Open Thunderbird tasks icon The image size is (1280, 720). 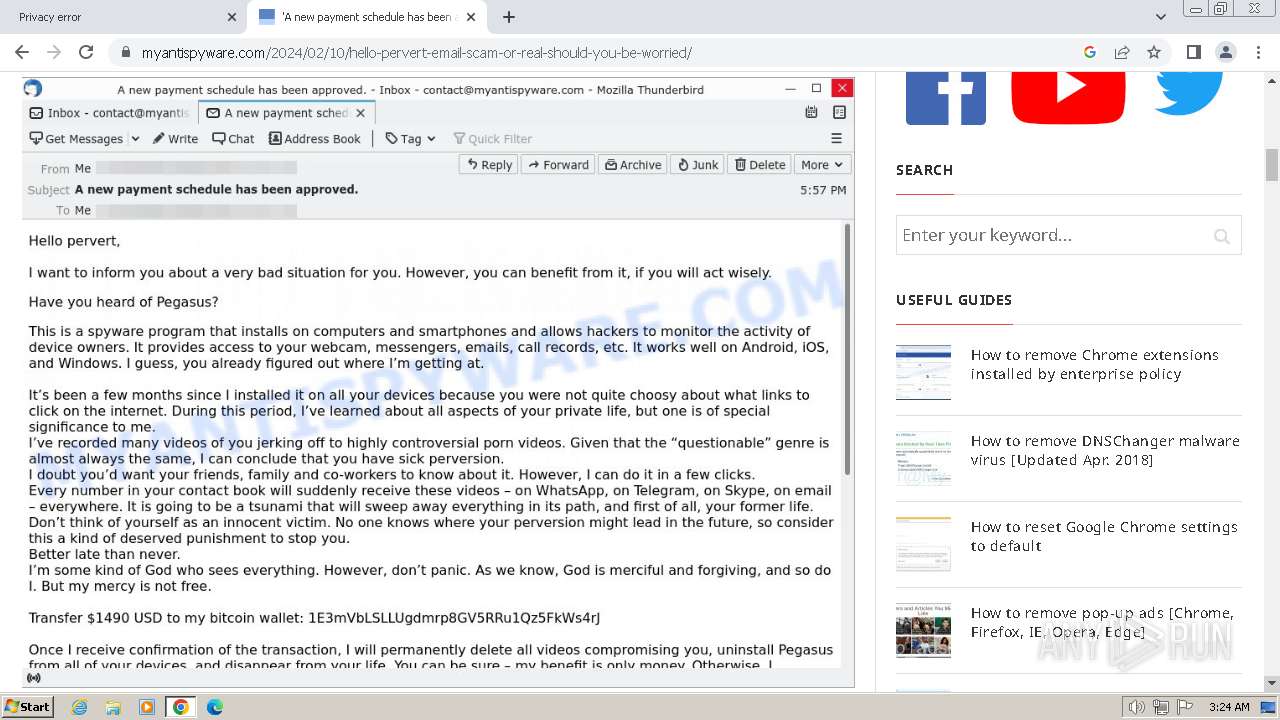pos(839,113)
